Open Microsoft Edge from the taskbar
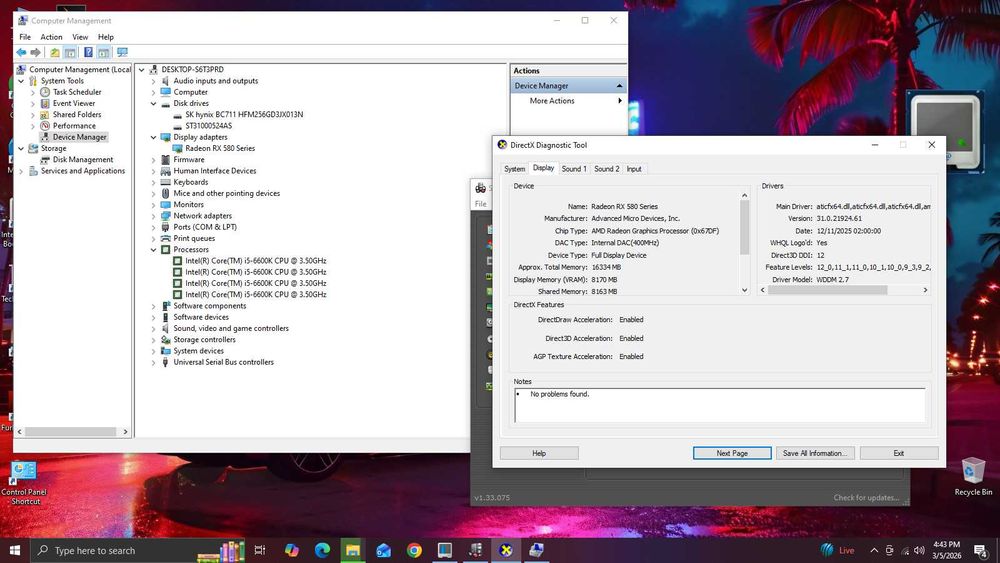The height and width of the screenshot is (563, 1000). 322,550
